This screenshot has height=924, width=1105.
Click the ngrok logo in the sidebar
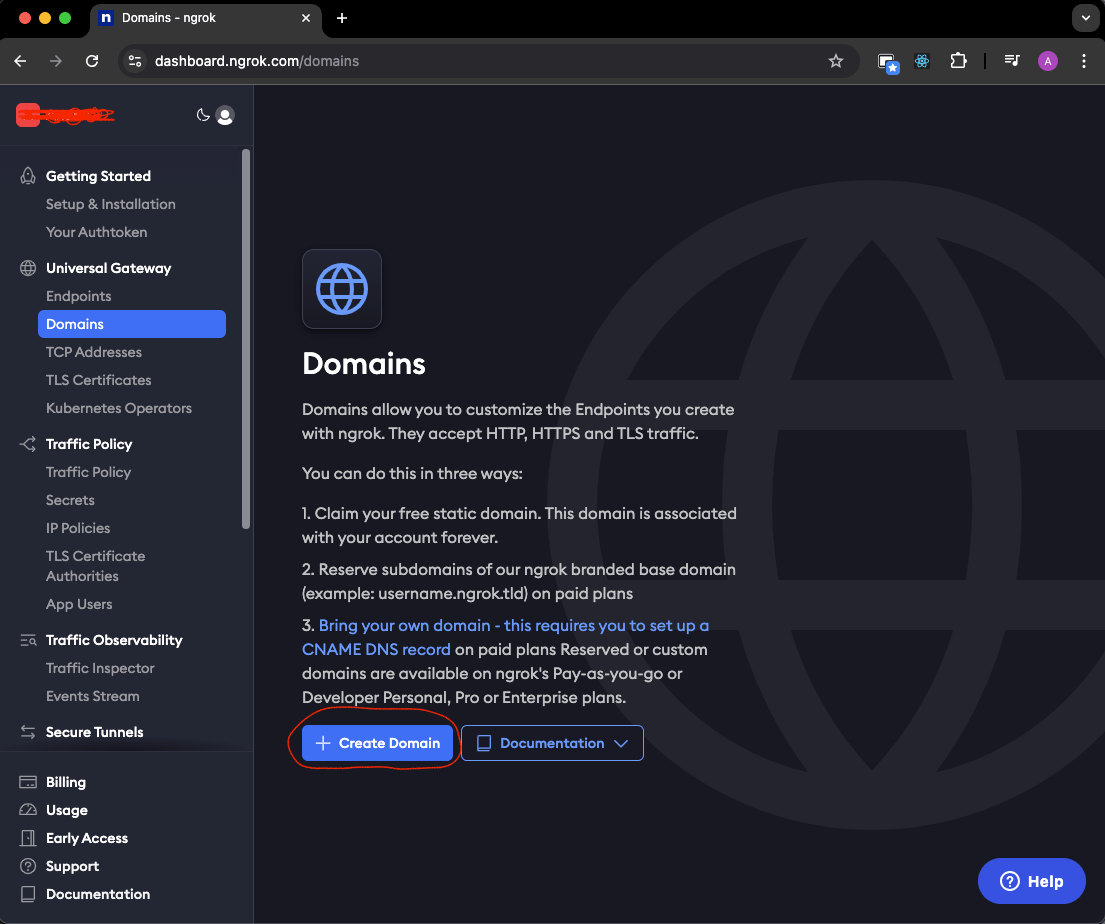click(64, 115)
